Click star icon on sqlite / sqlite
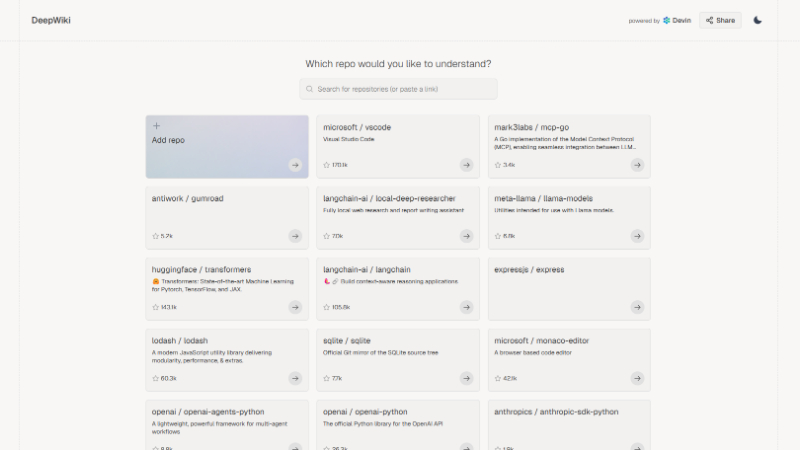Image resolution: width=800 pixels, height=450 pixels. coord(327,378)
